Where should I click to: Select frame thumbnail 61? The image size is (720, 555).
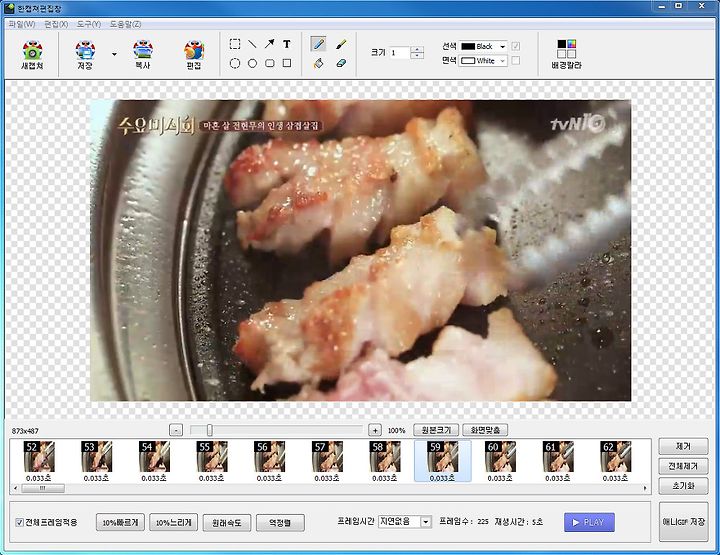point(557,461)
